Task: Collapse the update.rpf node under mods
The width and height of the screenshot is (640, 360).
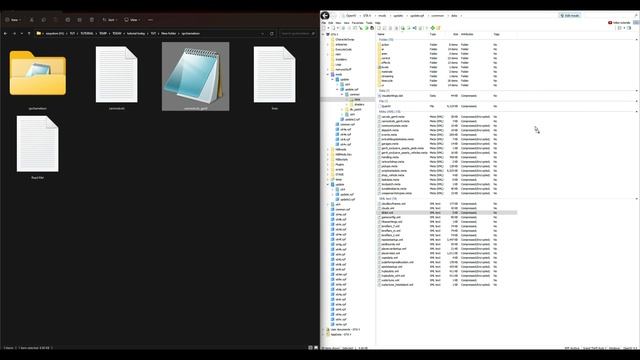Action: (338, 89)
